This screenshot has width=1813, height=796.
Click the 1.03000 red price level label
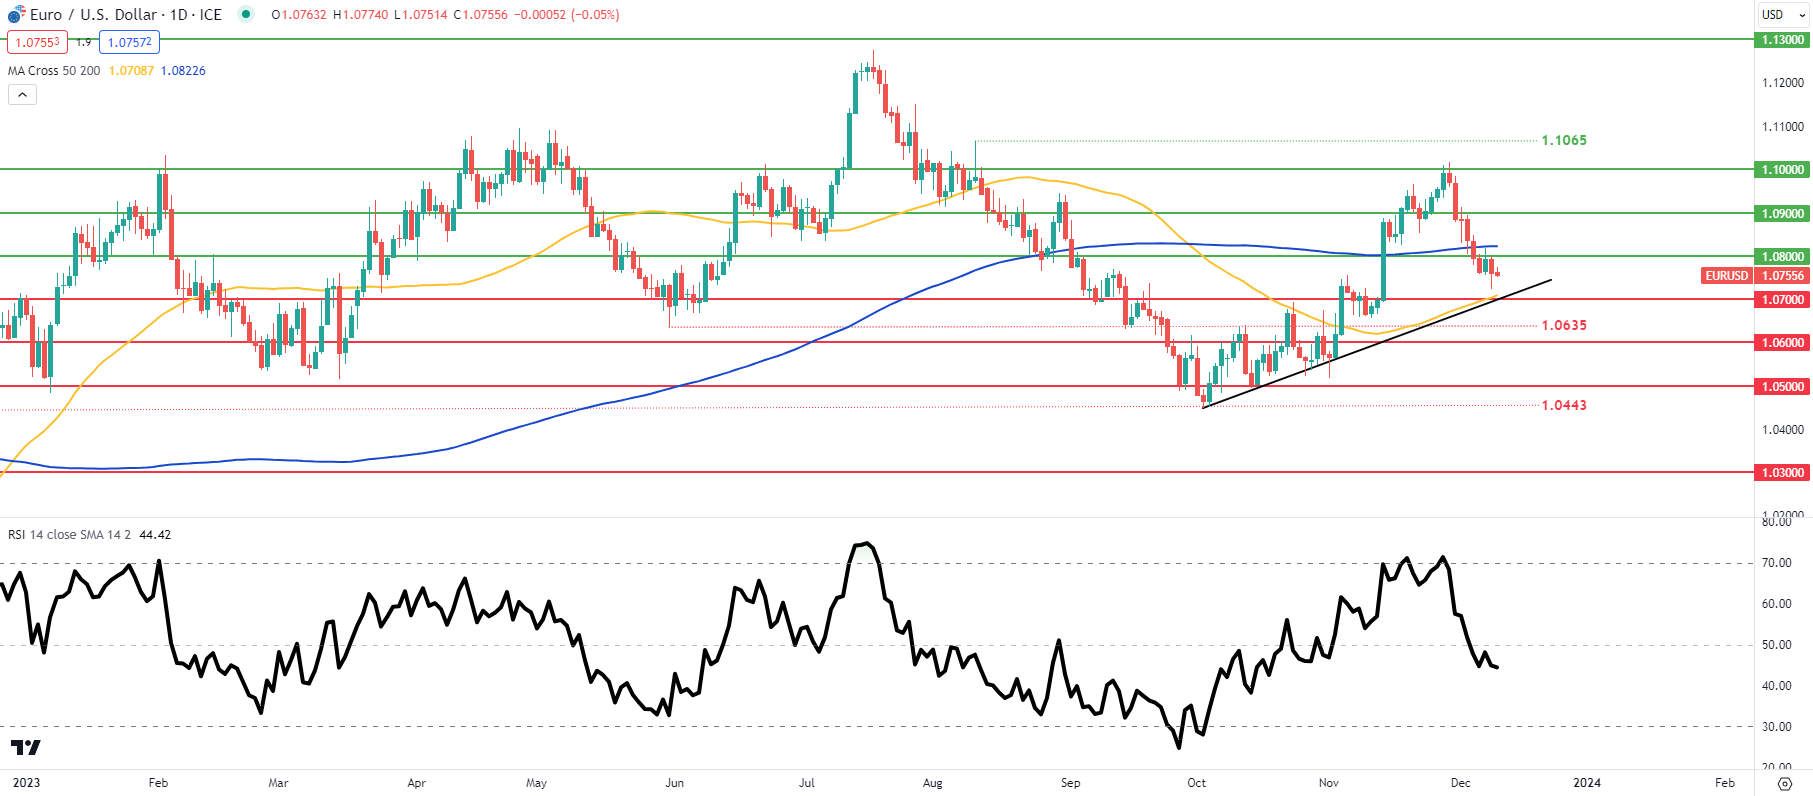pos(1782,473)
